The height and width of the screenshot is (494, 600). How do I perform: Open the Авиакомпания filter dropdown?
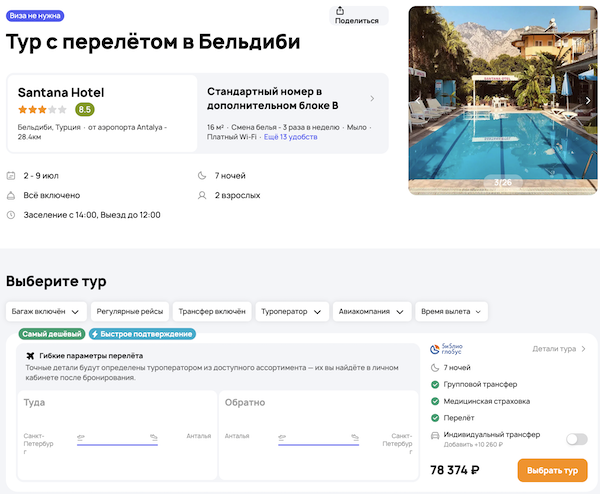[372, 311]
